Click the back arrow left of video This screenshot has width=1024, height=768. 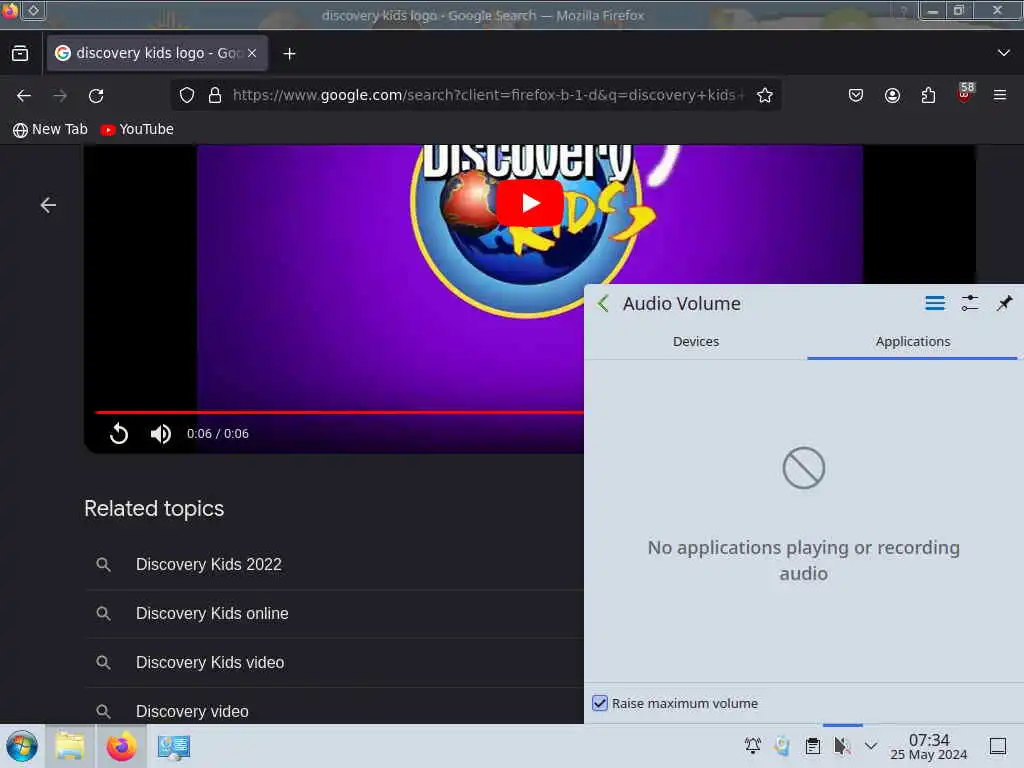click(48, 205)
